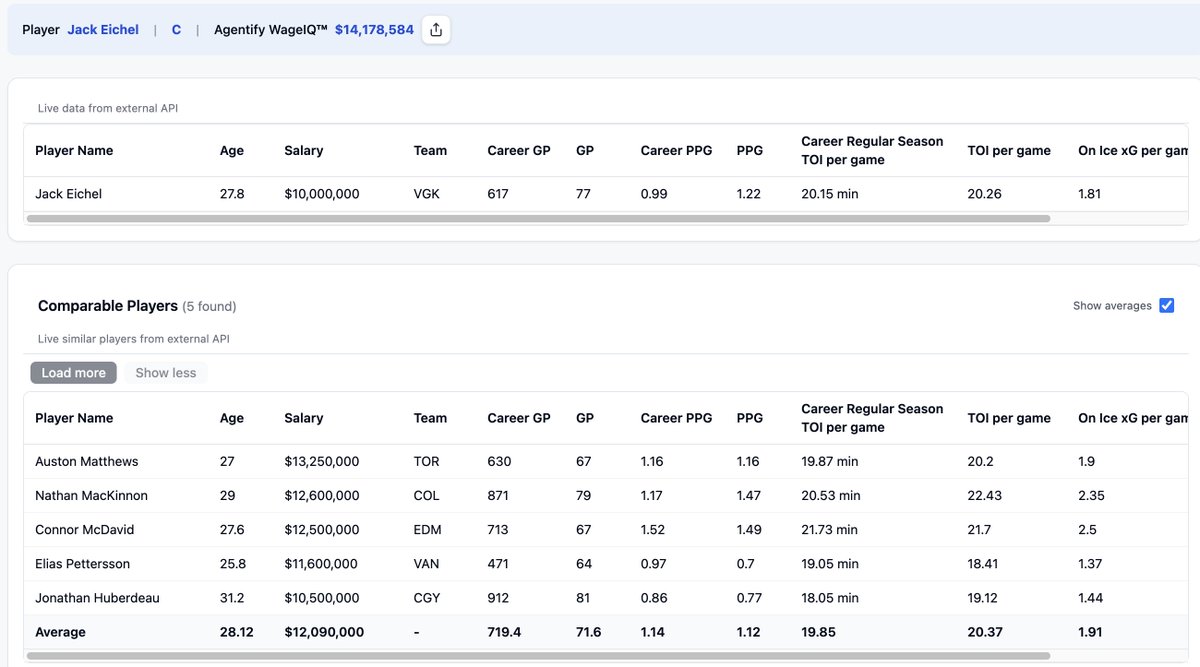Open the Jack Eichel player link
The height and width of the screenshot is (667, 1200).
click(102, 29)
